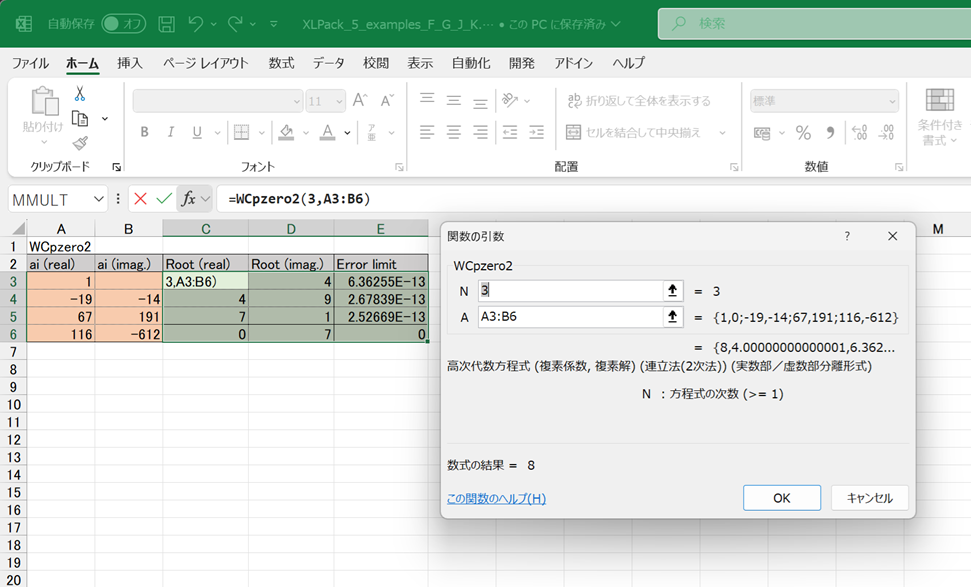Switch to the 挿入 ribbon tab

[130, 63]
